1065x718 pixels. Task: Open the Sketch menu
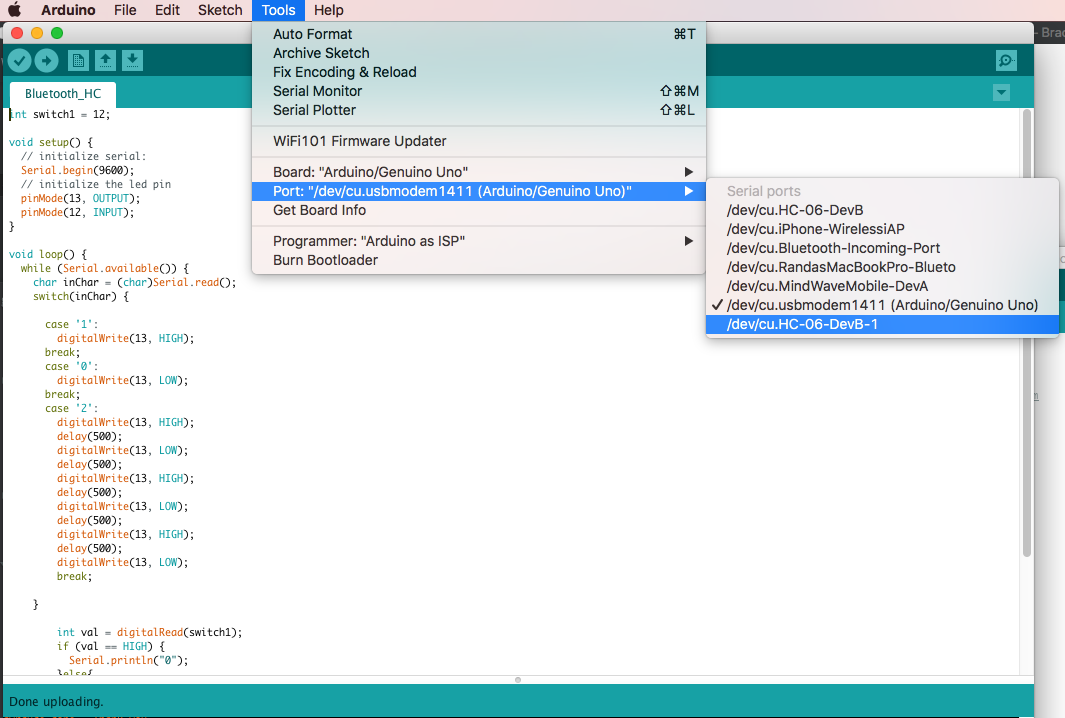220,10
